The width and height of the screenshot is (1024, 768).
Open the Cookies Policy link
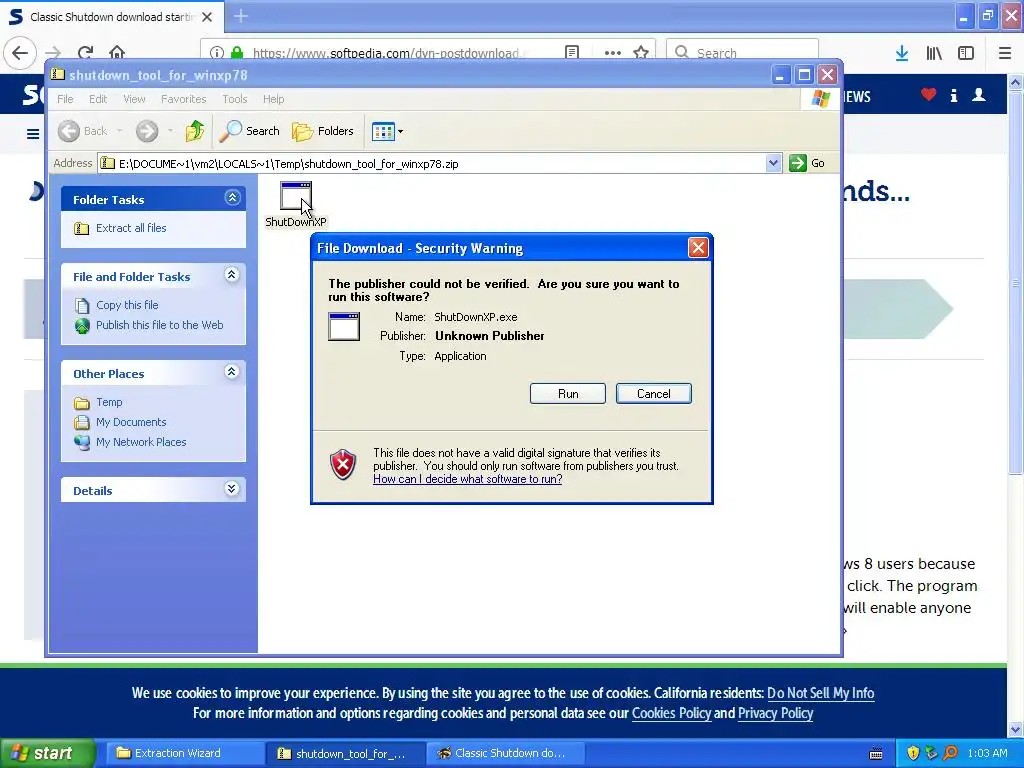click(x=671, y=713)
